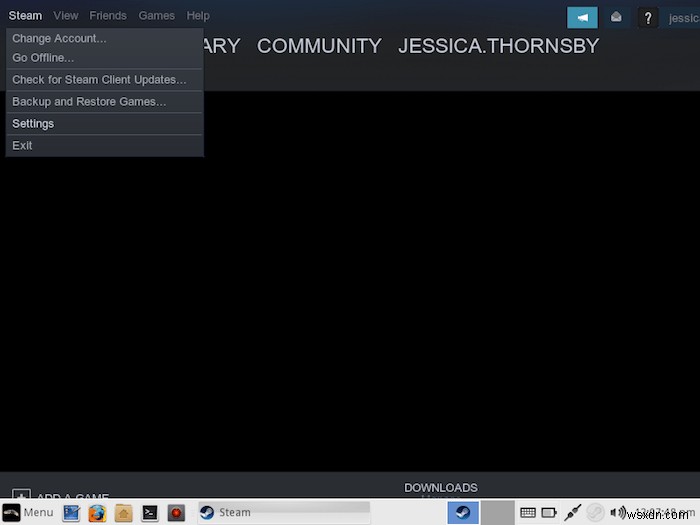Go to the COMMUNITY tab
Viewport: 700px width, 525px height.
click(x=319, y=46)
